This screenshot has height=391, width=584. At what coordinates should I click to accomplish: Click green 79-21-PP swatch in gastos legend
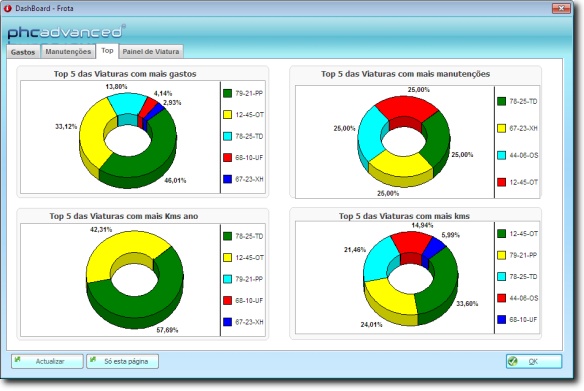click(227, 93)
